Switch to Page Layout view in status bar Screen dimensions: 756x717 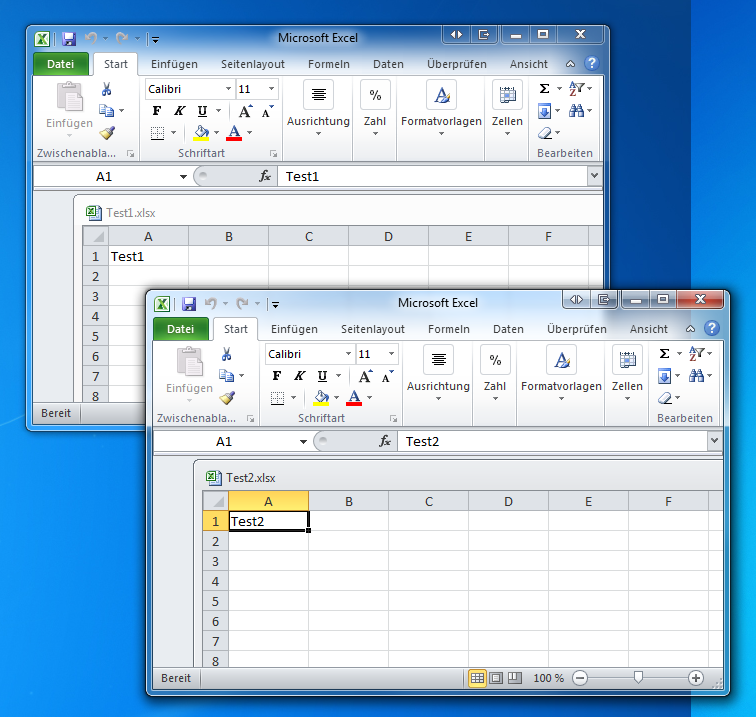(x=496, y=678)
